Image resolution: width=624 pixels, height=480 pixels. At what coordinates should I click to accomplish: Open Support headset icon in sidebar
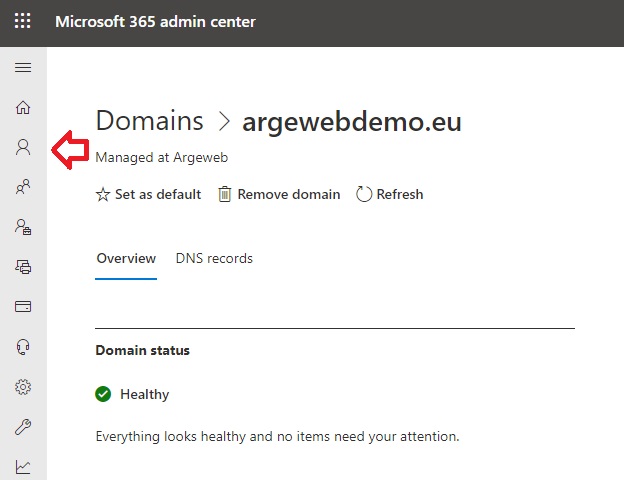pyautogui.click(x=23, y=347)
